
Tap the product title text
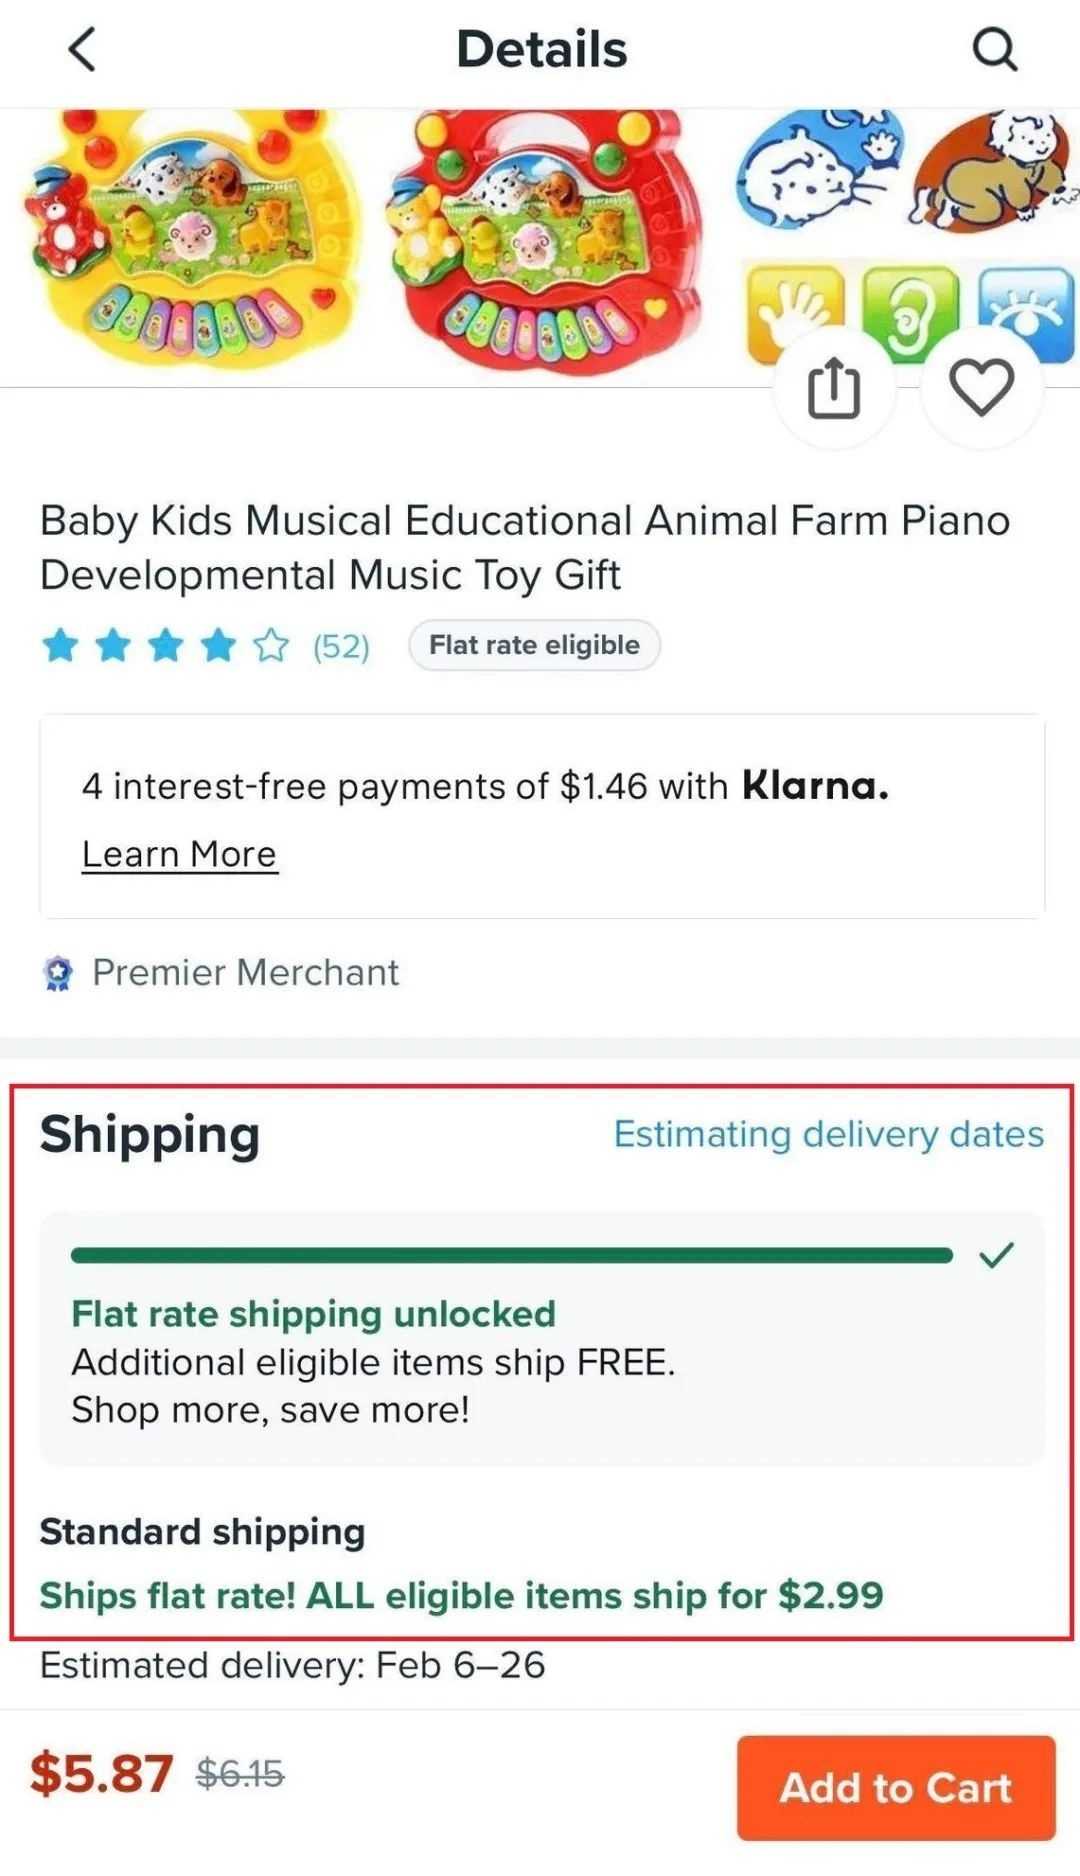click(x=525, y=547)
